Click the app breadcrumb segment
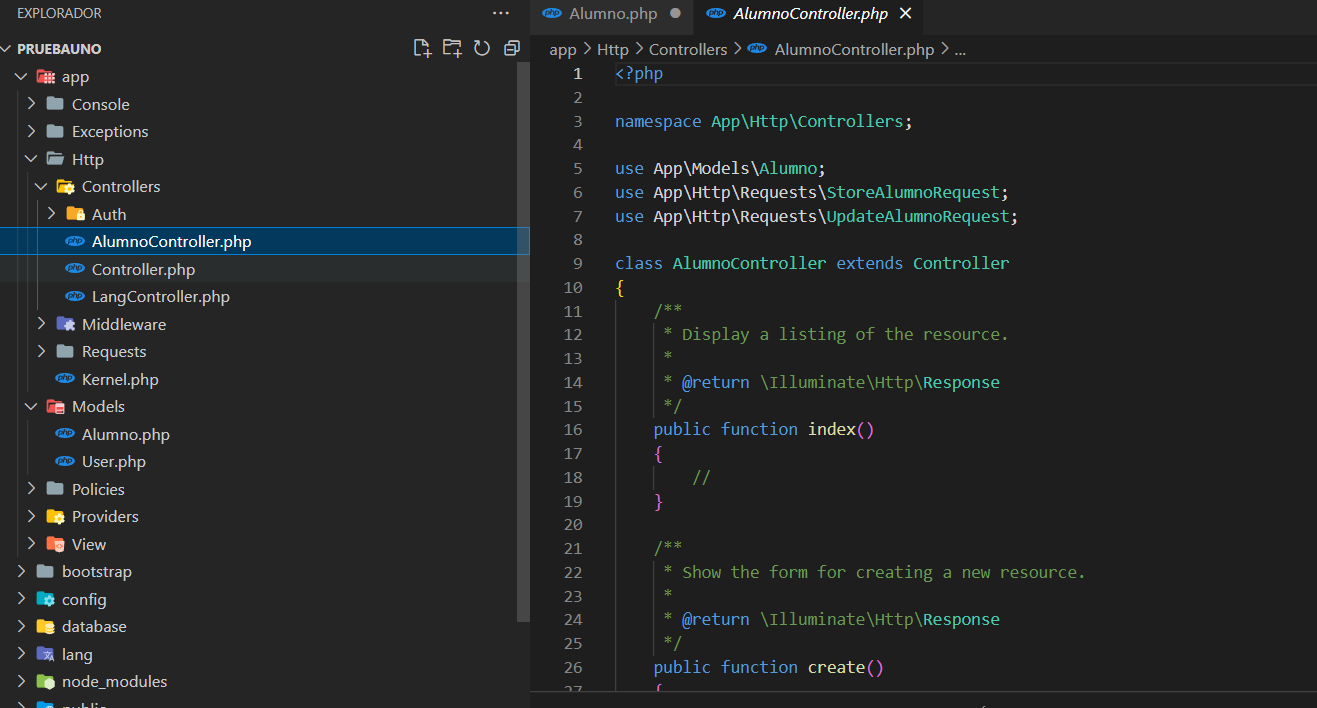The height and width of the screenshot is (708, 1317). pos(563,49)
